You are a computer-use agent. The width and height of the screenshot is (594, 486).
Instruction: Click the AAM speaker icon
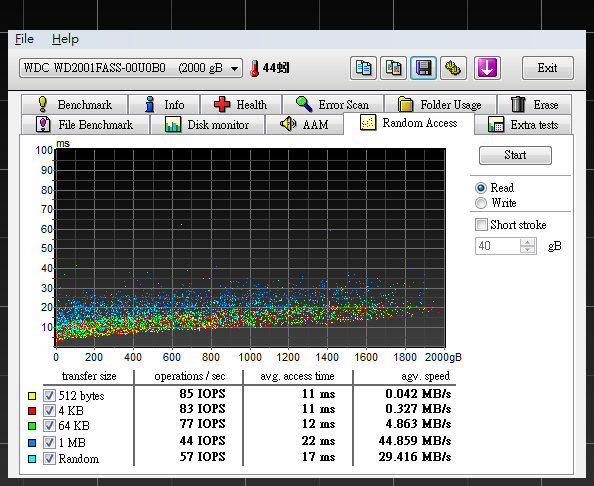click(x=288, y=123)
